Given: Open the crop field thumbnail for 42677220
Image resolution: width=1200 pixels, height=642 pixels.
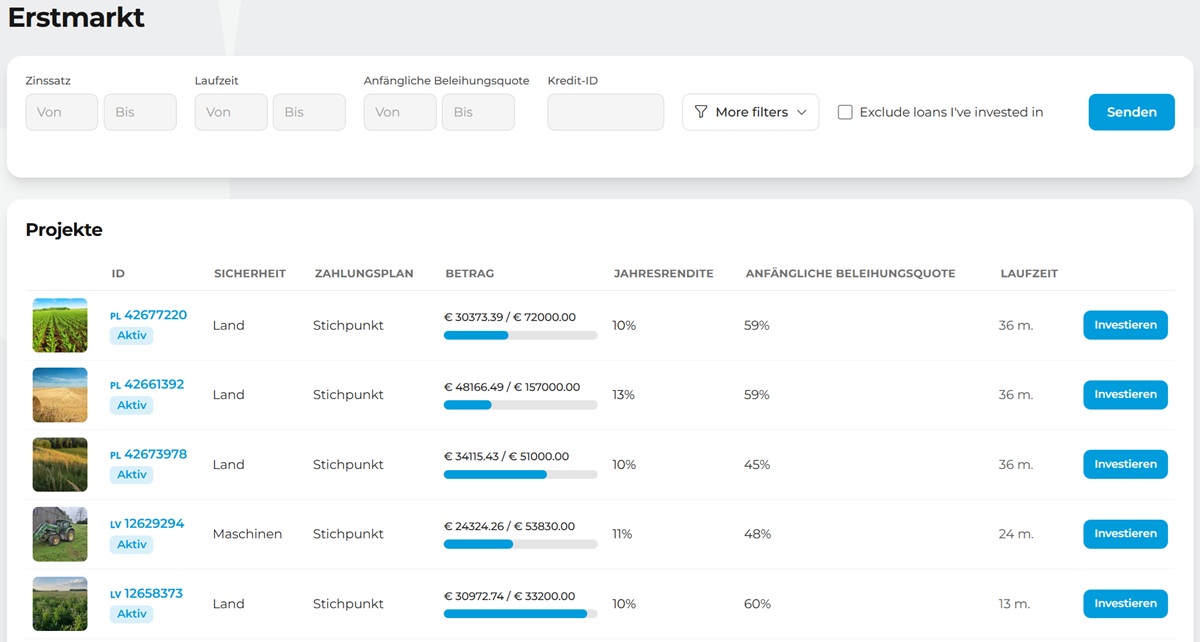Looking at the screenshot, I should [60, 325].
